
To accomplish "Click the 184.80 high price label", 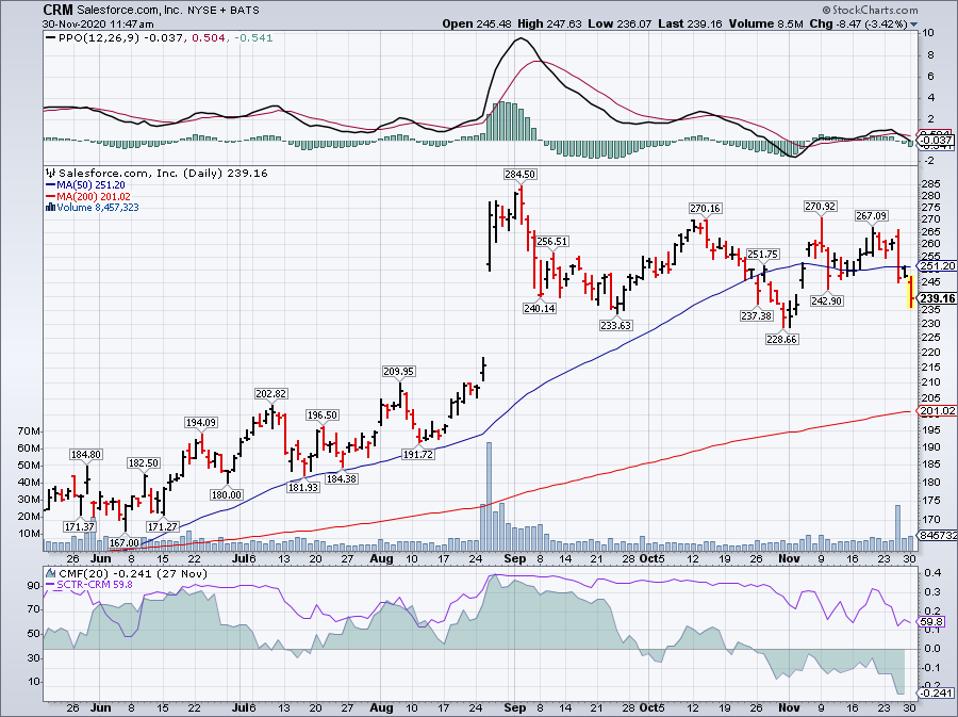I will click(x=86, y=454).
